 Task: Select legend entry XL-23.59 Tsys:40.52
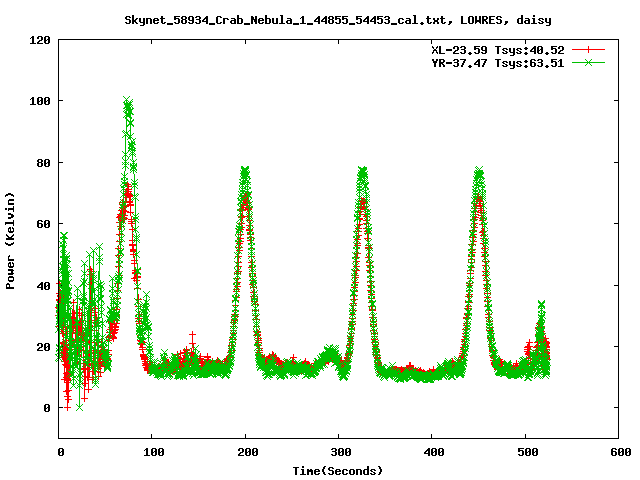(x=498, y=50)
